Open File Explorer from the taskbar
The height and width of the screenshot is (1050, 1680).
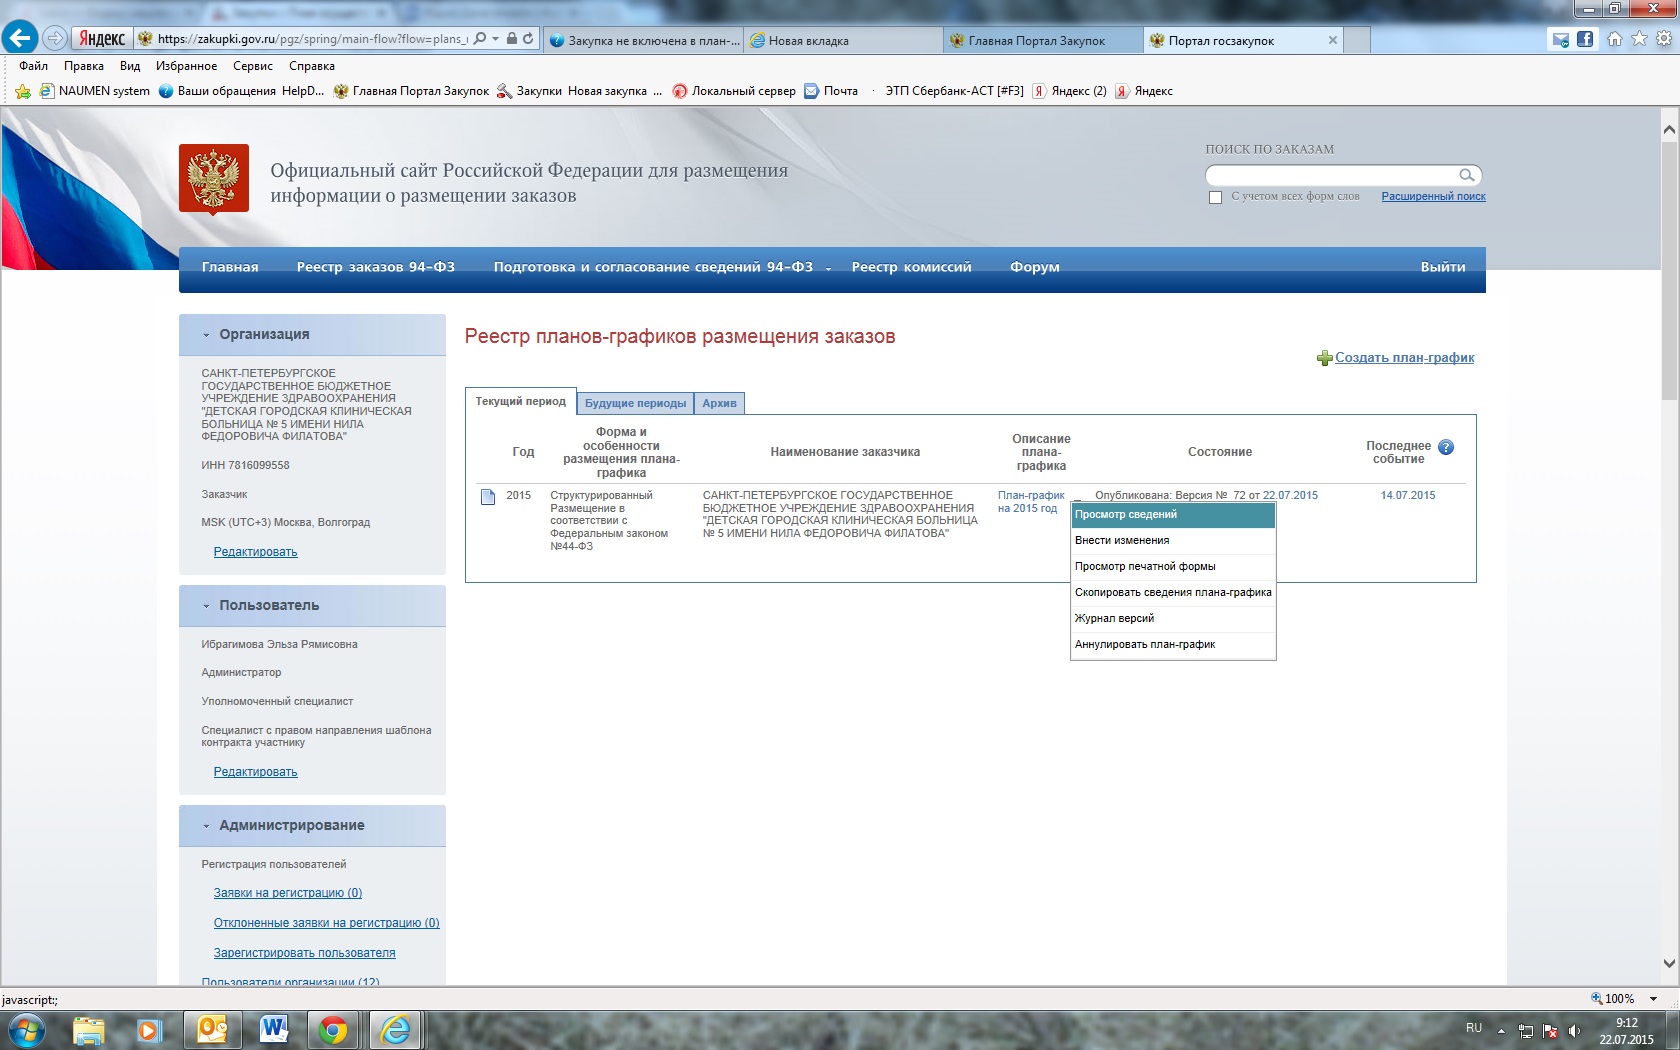point(88,1030)
